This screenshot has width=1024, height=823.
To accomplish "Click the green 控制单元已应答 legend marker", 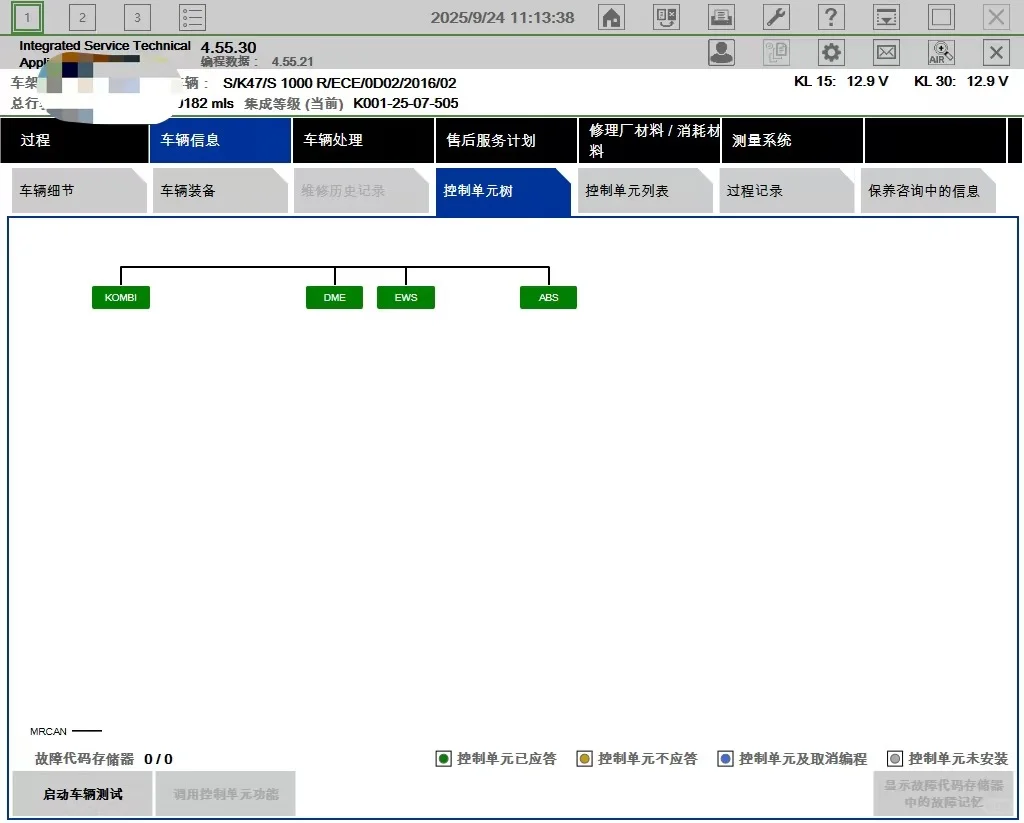I will click(x=443, y=759).
